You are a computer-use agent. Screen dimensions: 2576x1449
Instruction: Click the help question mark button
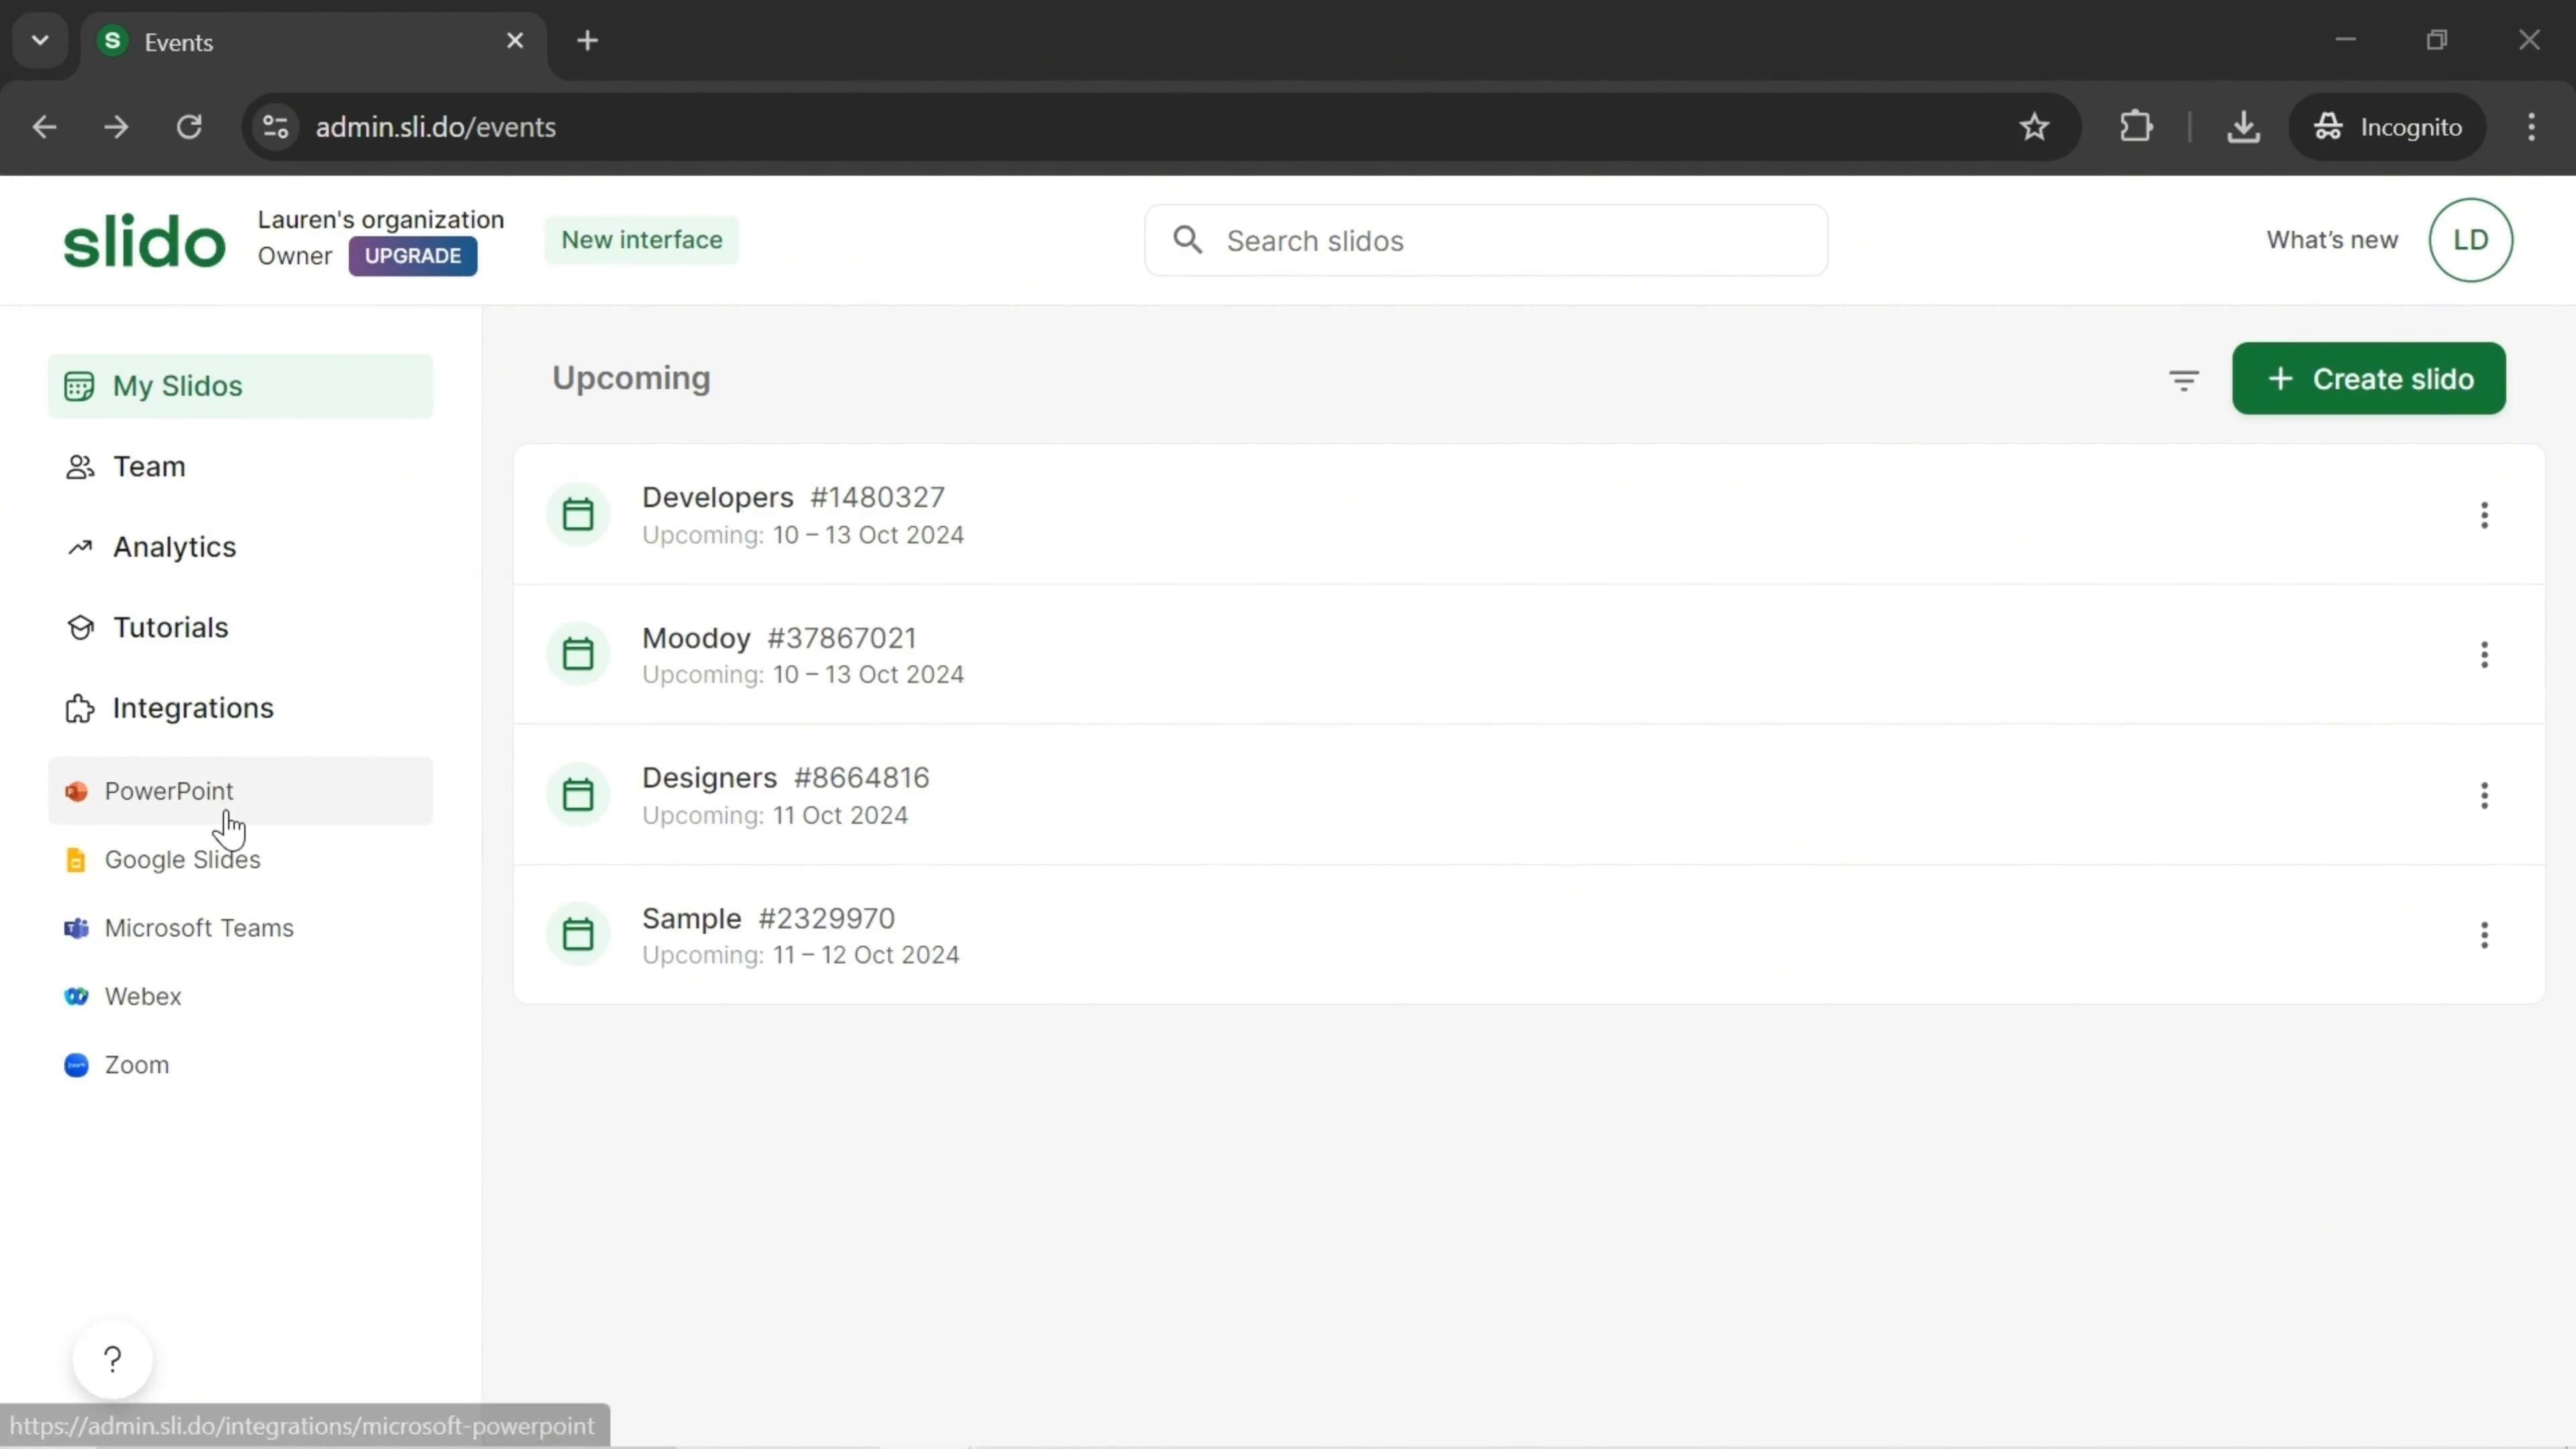(x=113, y=1359)
